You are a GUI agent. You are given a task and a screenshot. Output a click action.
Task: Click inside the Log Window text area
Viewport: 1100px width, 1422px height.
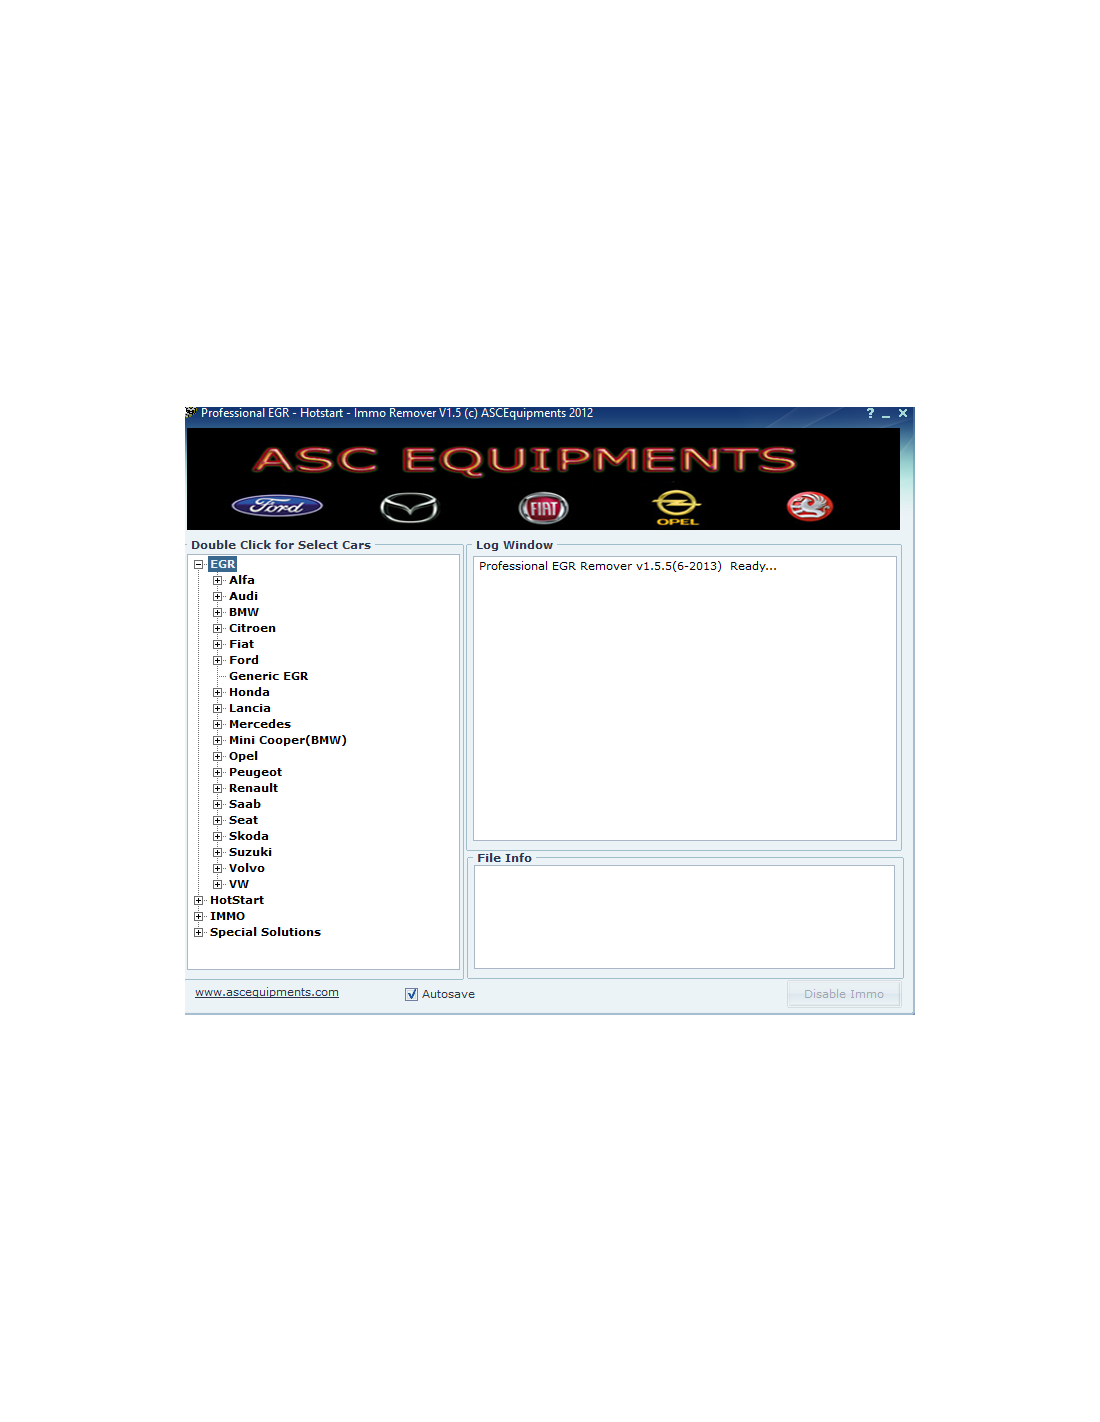pyautogui.click(x=685, y=698)
